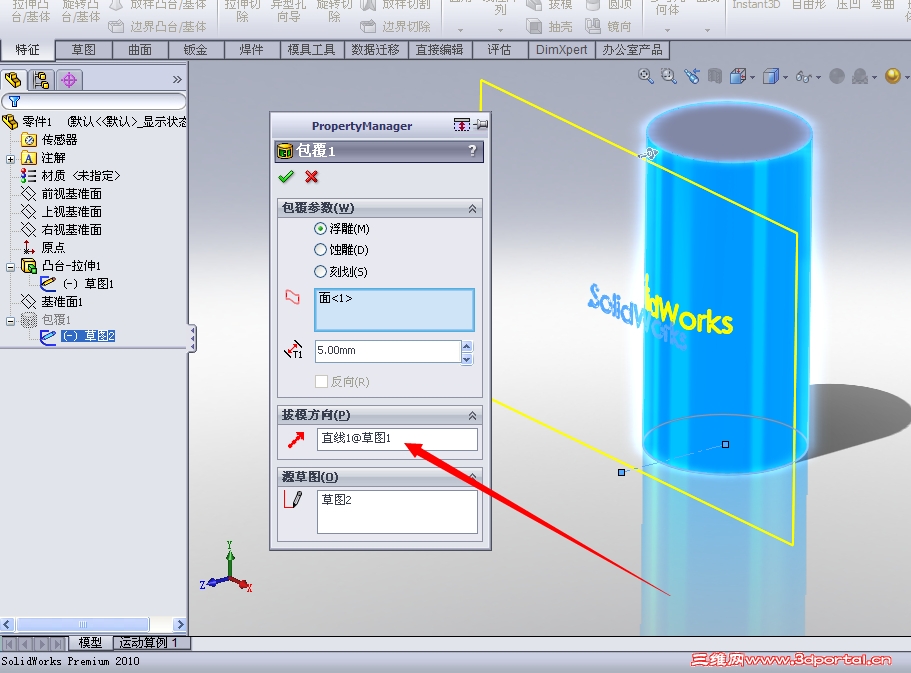The image size is (911, 673).
Task: Switch to the 钣金 tab
Action: tap(195, 50)
